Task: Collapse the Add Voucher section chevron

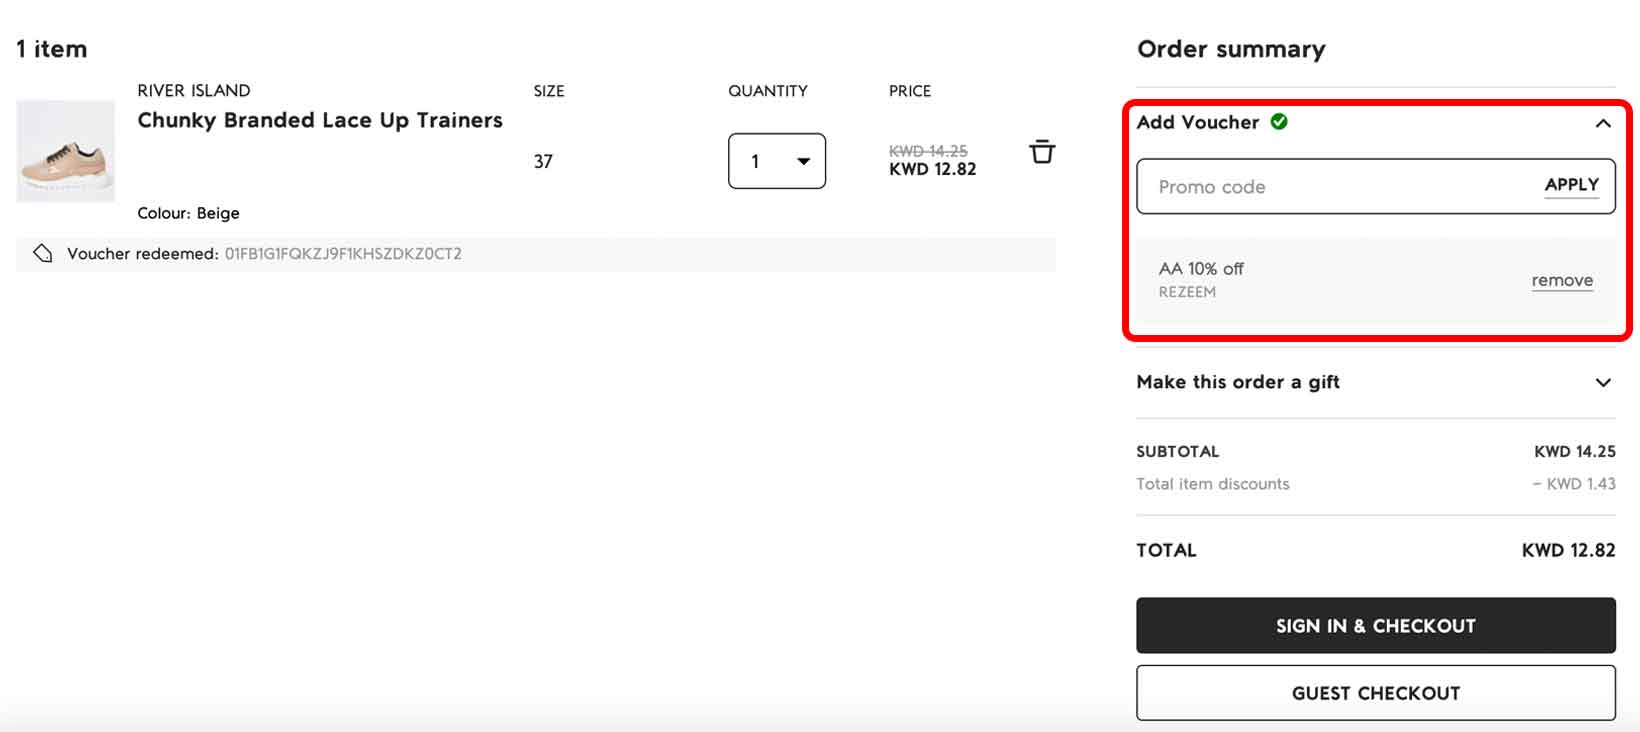Action: [x=1602, y=124]
